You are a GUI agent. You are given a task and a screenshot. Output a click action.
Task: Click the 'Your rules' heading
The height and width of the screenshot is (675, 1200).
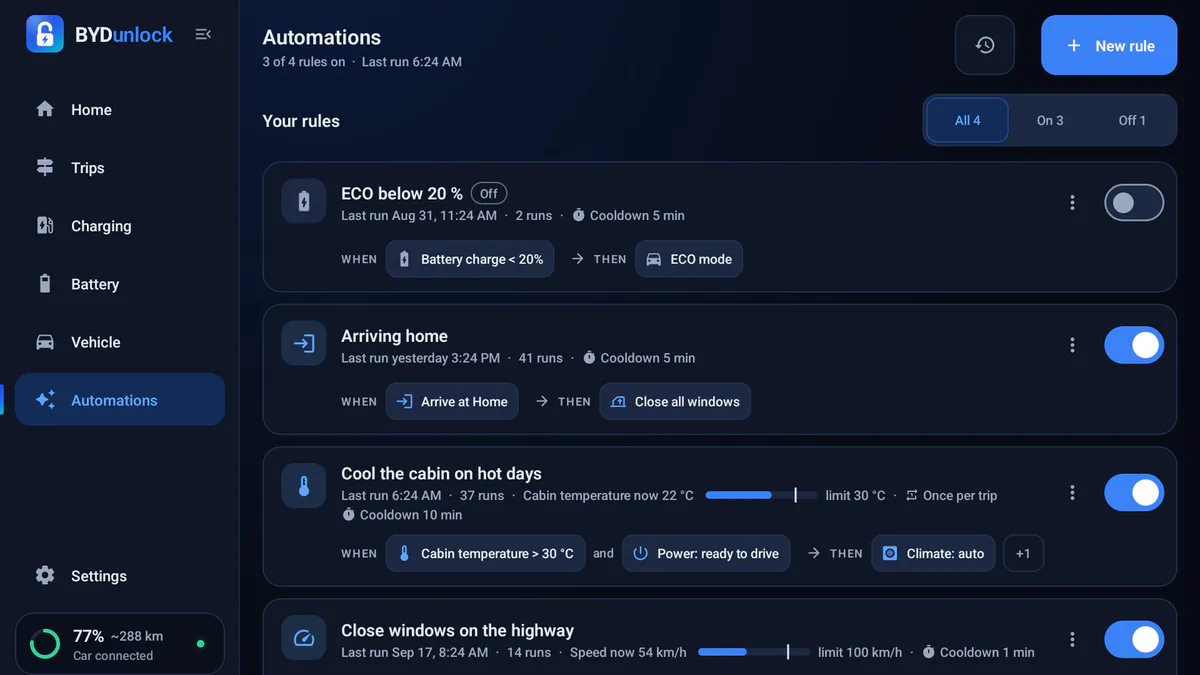(x=301, y=121)
